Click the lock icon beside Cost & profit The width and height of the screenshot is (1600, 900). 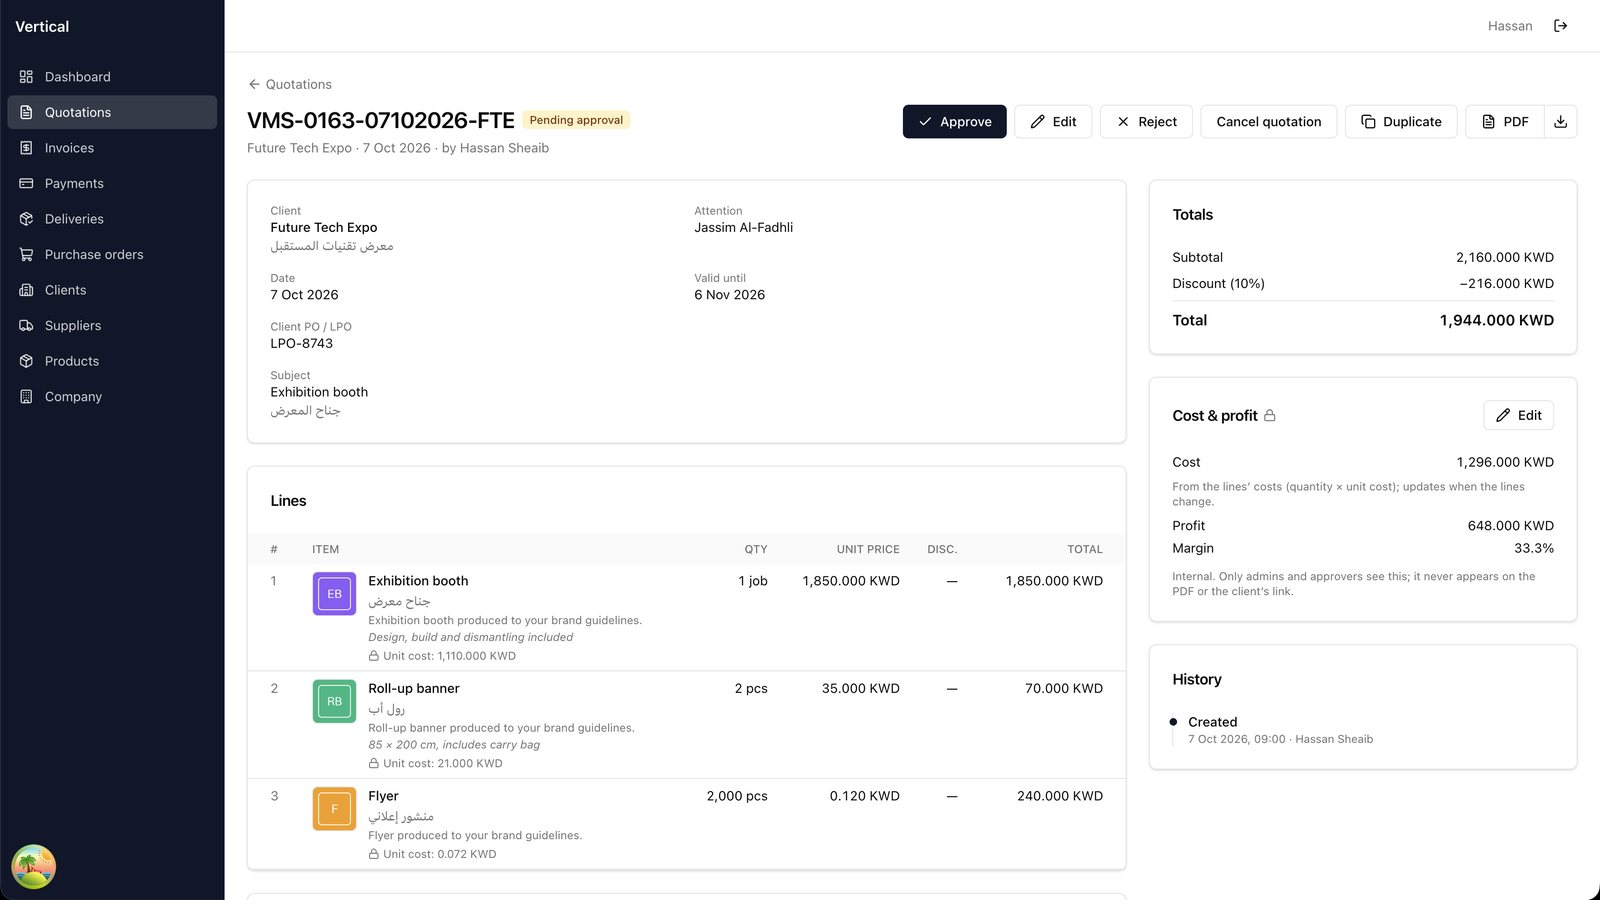point(1270,415)
